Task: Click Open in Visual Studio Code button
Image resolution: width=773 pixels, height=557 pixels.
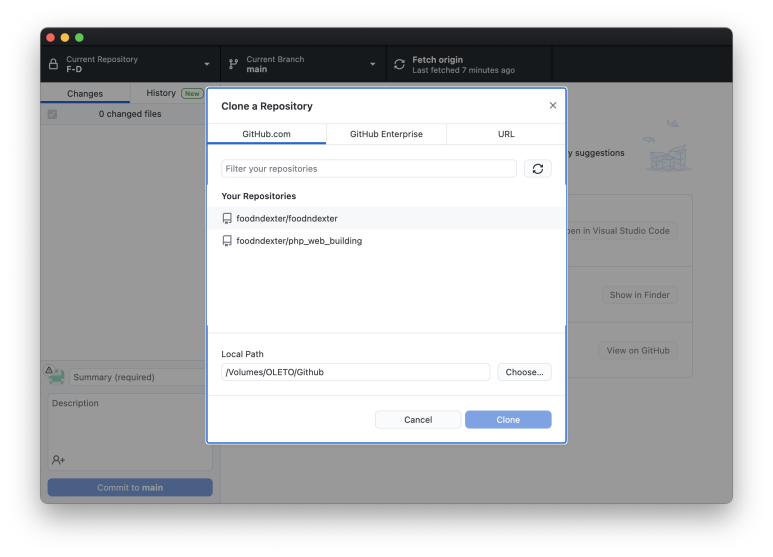Action: click(622, 231)
